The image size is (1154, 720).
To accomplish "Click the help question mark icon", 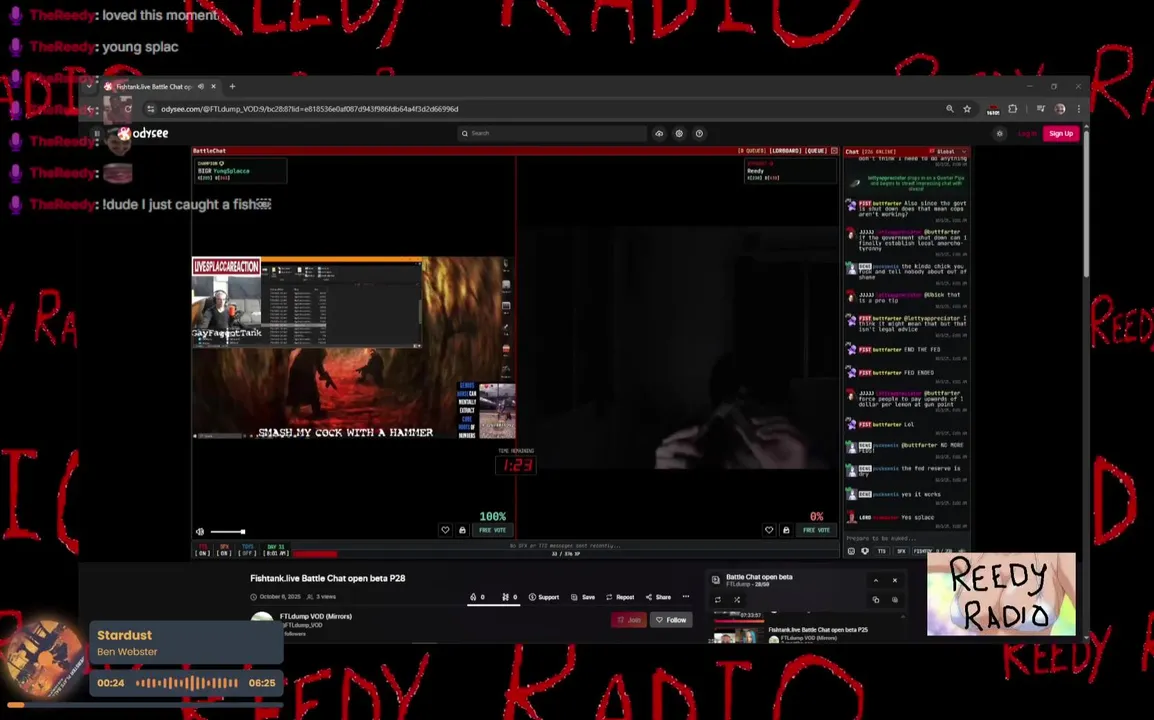I will [699, 133].
